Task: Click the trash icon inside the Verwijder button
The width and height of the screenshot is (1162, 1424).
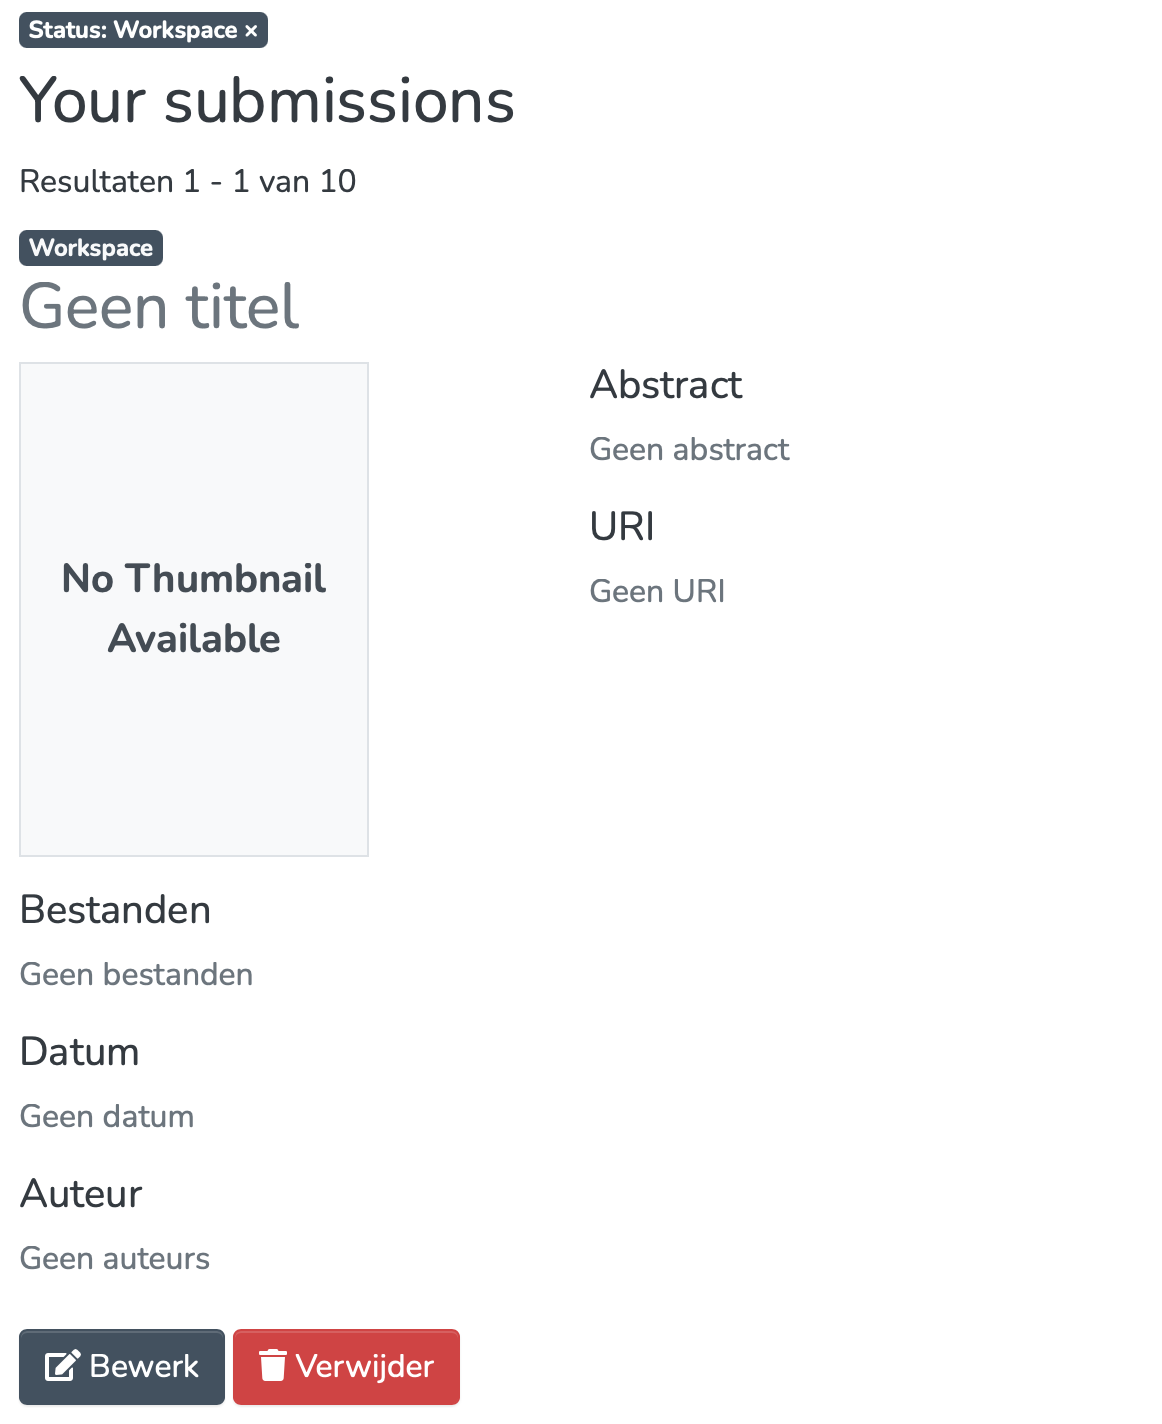Action: 272,1366
